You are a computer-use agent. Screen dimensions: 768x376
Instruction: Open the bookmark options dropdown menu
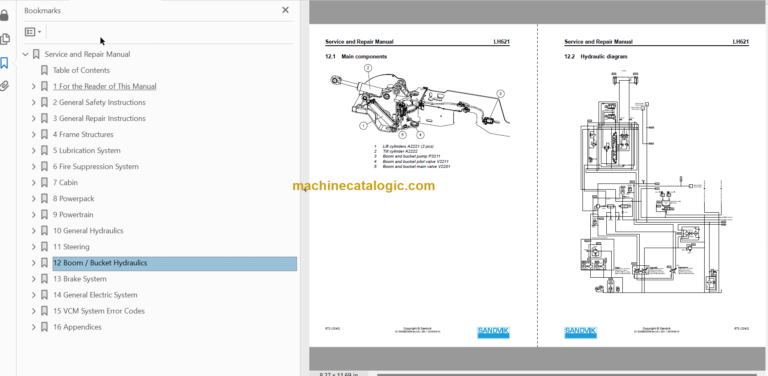(33, 32)
